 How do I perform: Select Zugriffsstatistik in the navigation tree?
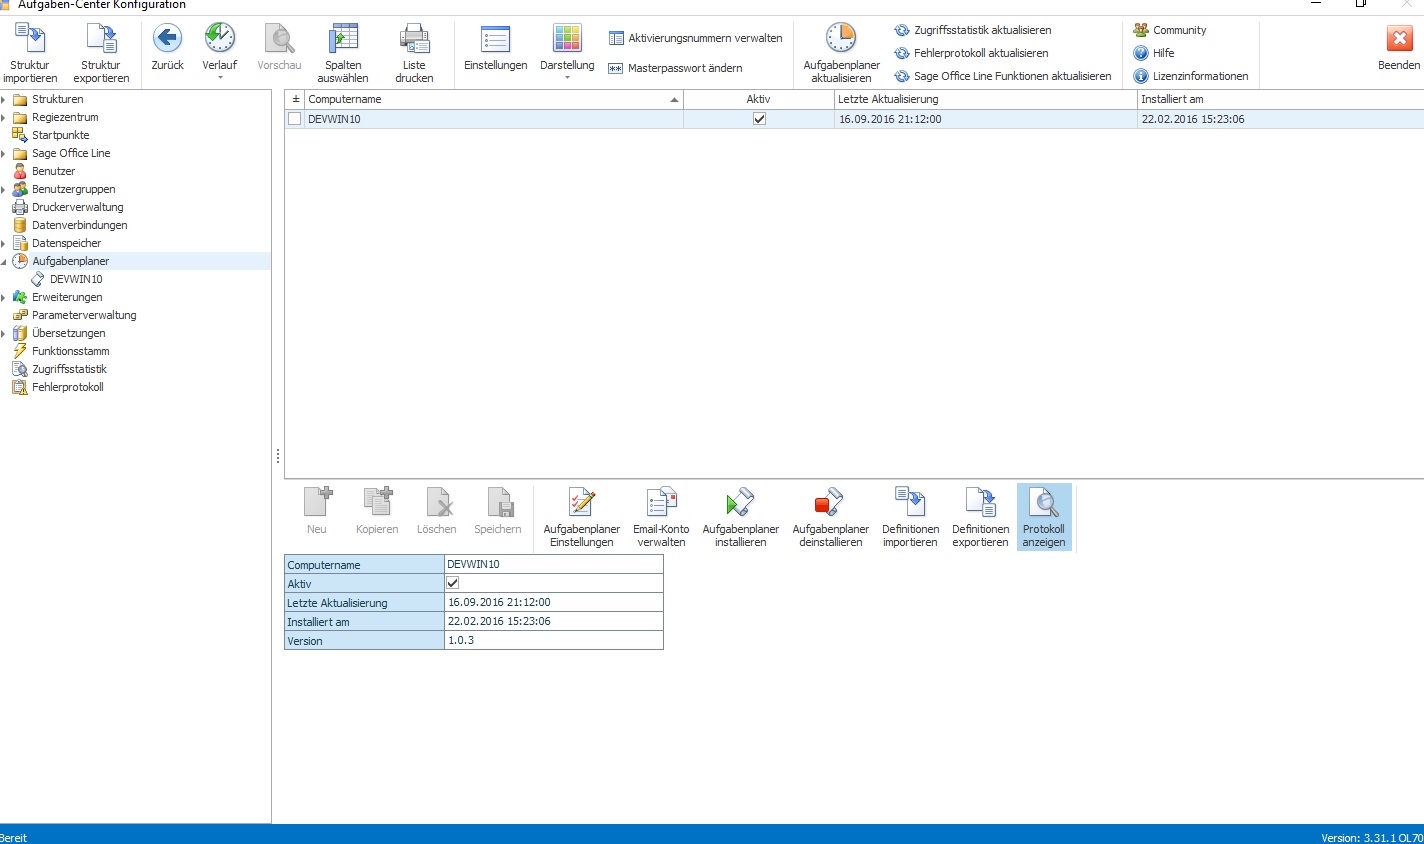coord(69,369)
